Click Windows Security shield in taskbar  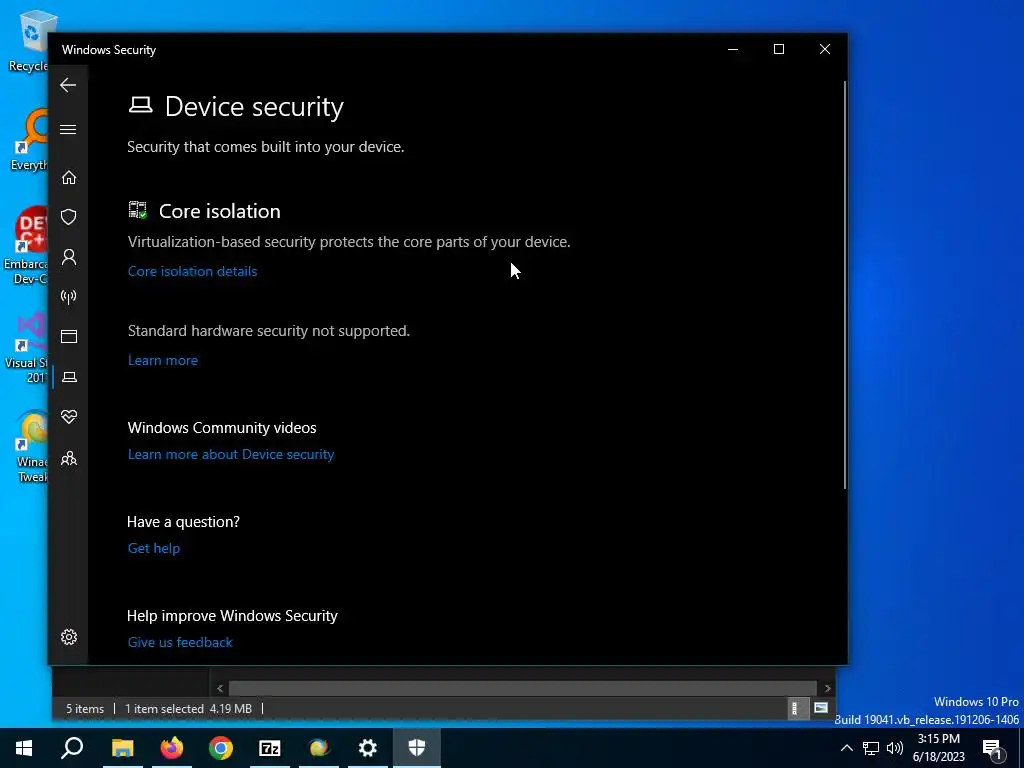coord(417,748)
